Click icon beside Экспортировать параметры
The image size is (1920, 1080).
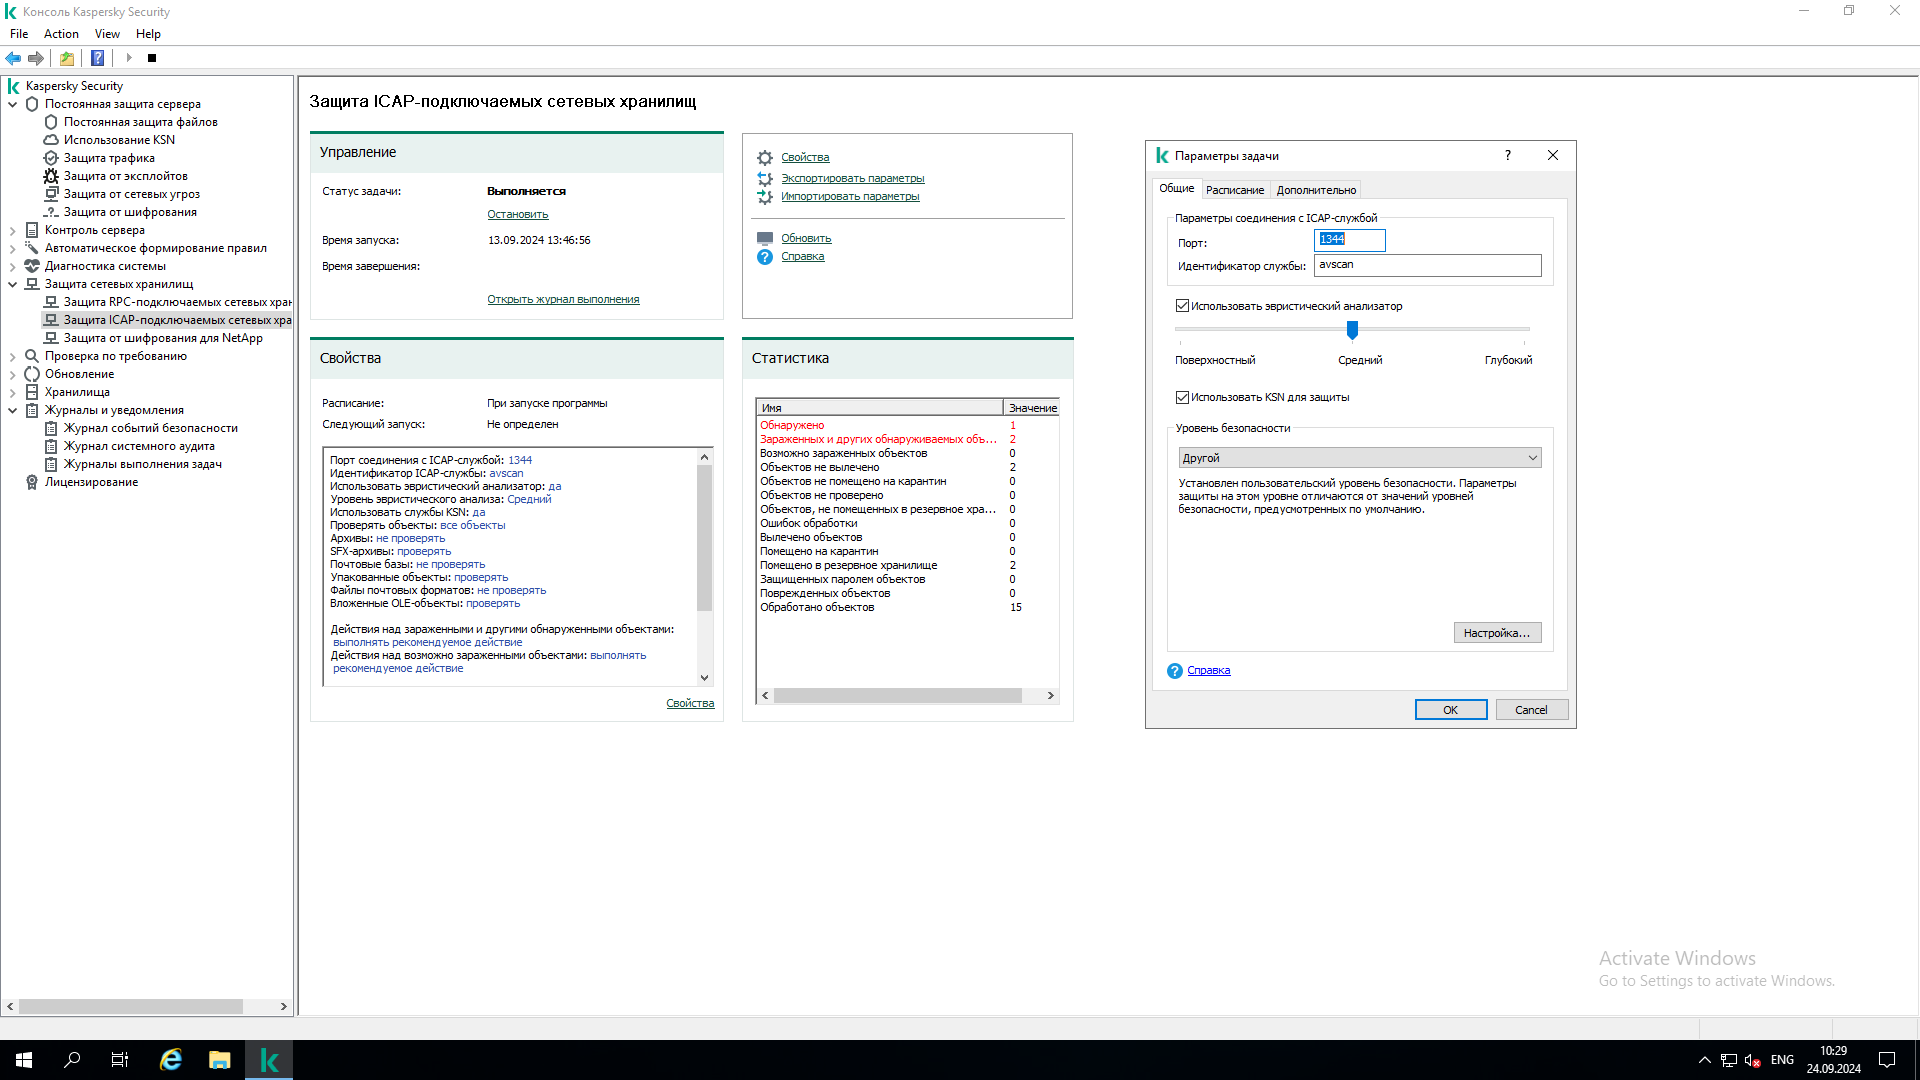point(765,179)
